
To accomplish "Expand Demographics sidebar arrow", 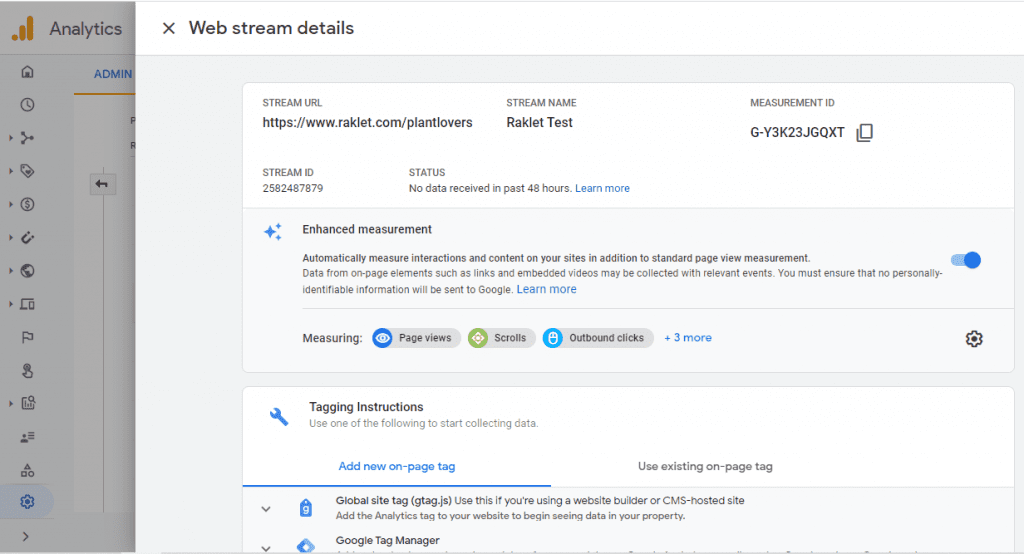I will (10, 270).
